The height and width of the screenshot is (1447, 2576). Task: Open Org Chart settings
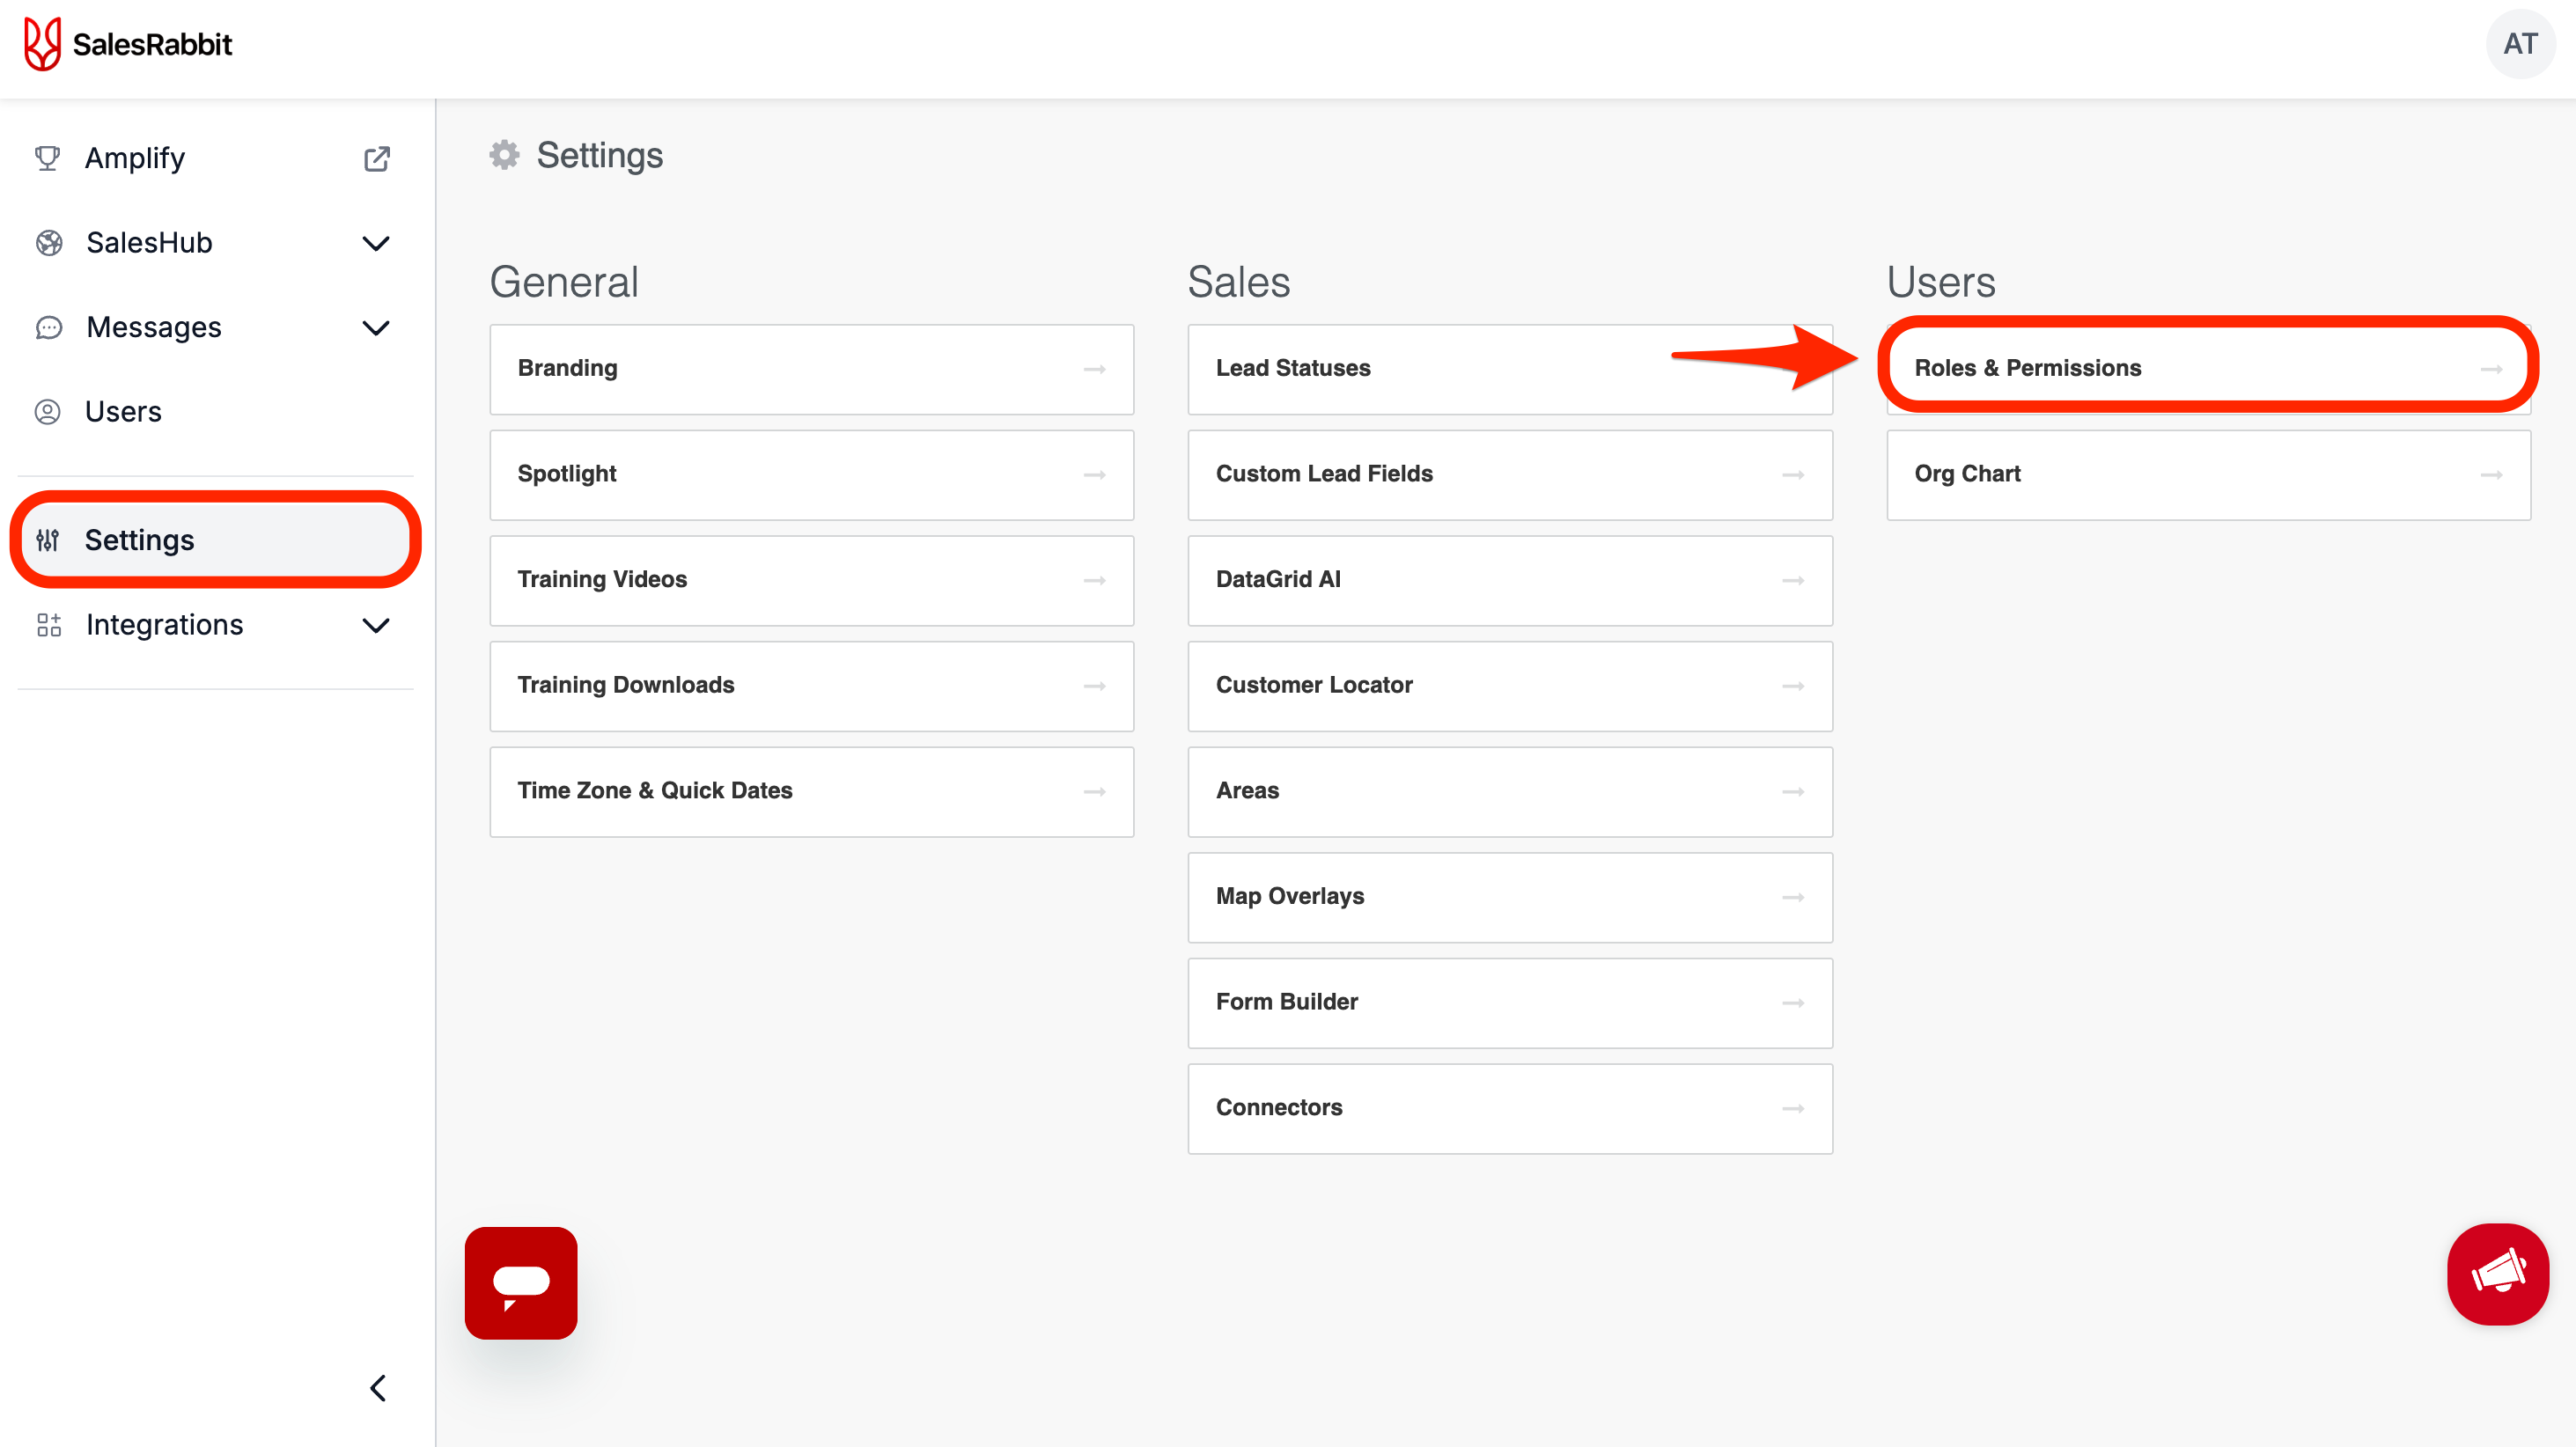tap(2208, 475)
